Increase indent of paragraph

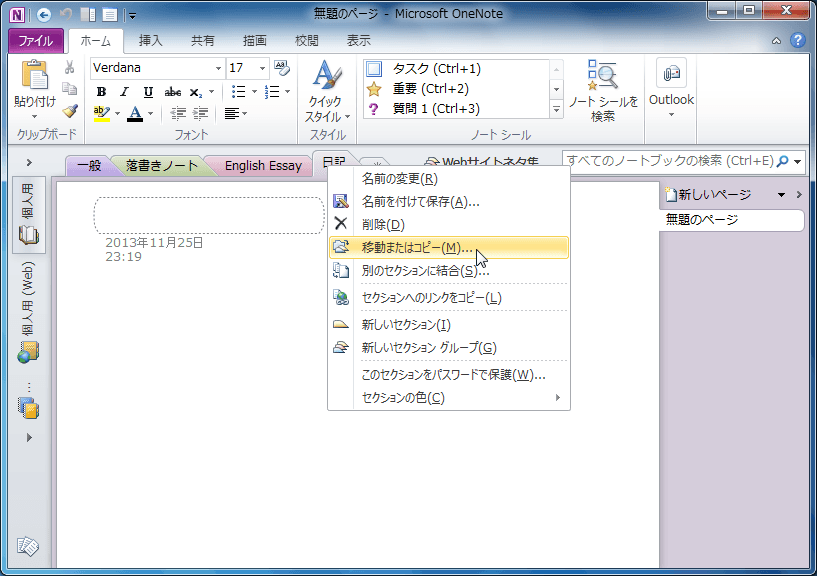[x=201, y=113]
